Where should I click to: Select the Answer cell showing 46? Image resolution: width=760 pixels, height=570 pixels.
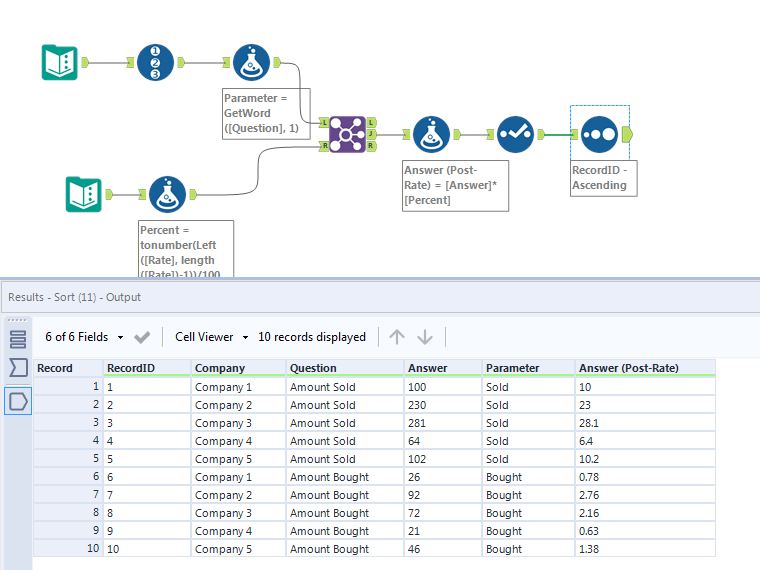pyautogui.click(x=443, y=549)
